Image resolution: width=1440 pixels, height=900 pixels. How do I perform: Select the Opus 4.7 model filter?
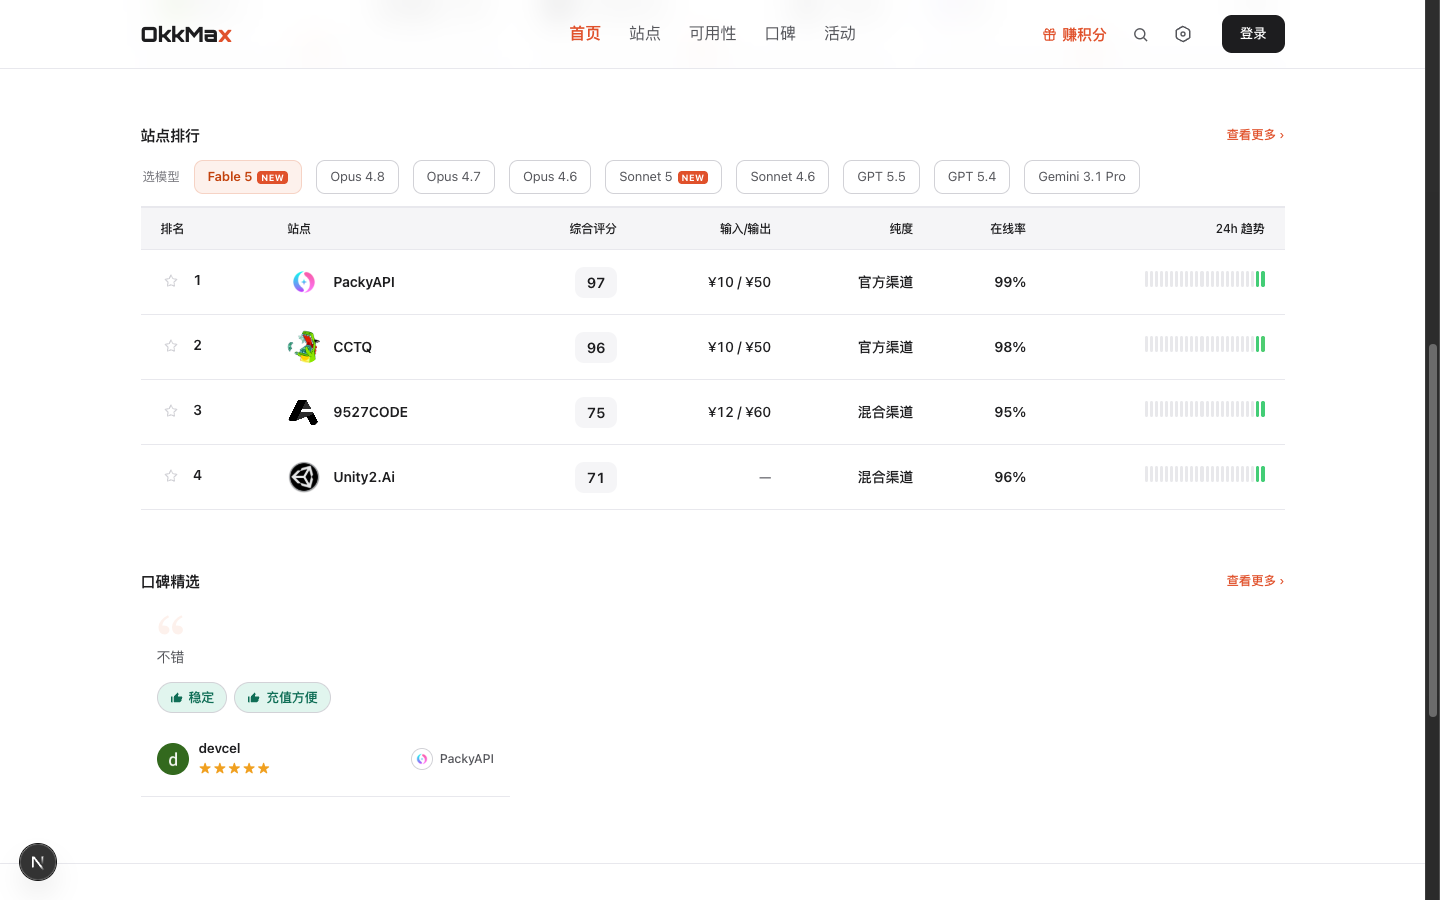click(x=454, y=177)
